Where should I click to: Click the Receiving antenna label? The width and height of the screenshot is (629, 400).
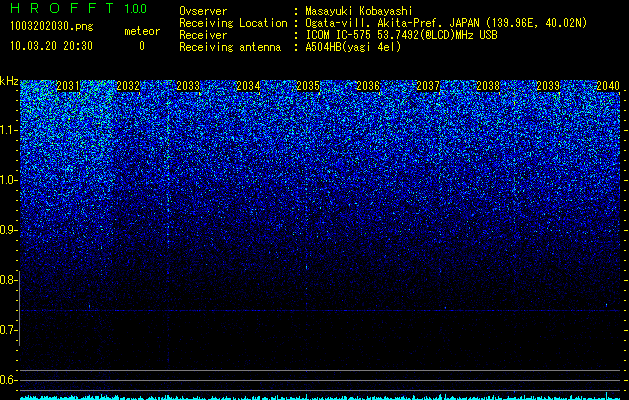point(230,47)
